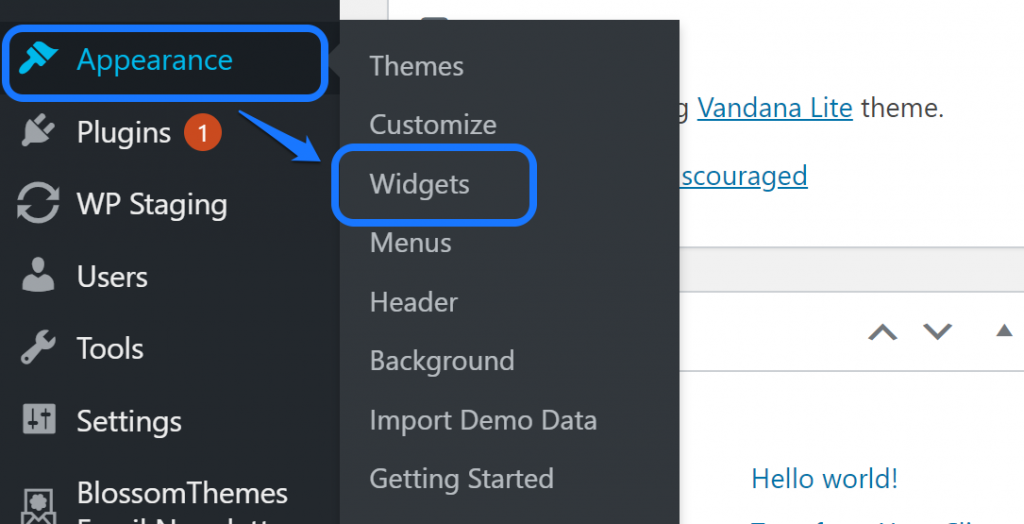Click the Users person icon
The image size is (1024, 524).
38,276
